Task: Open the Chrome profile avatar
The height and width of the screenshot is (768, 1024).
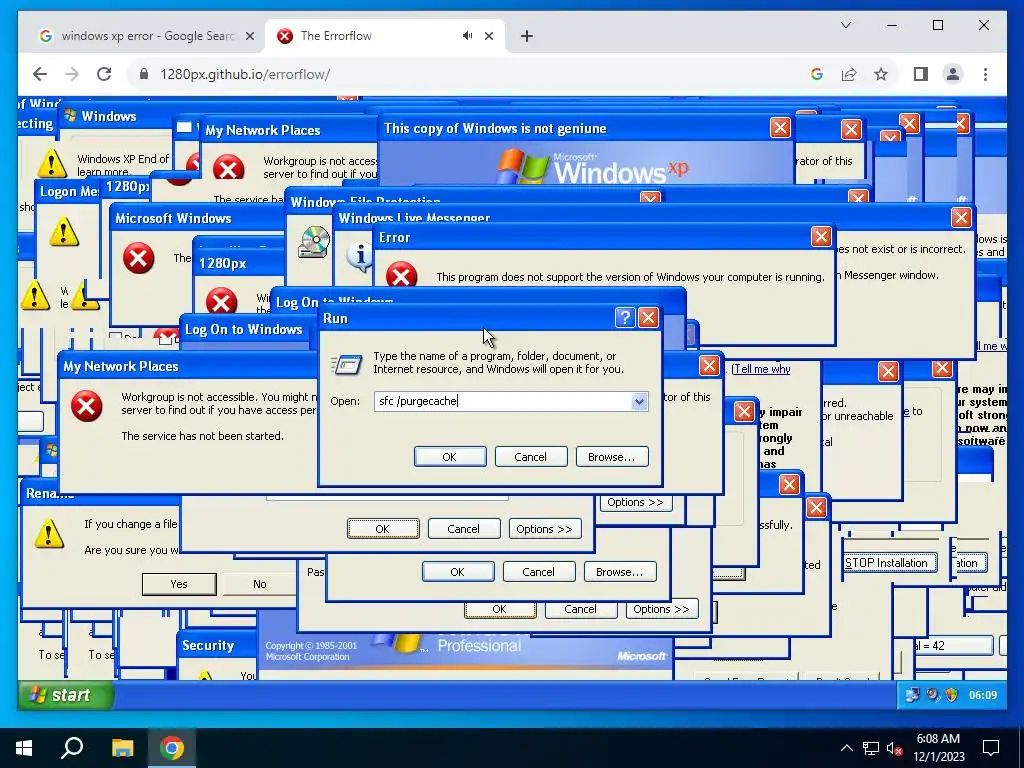Action: [x=953, y=74]
